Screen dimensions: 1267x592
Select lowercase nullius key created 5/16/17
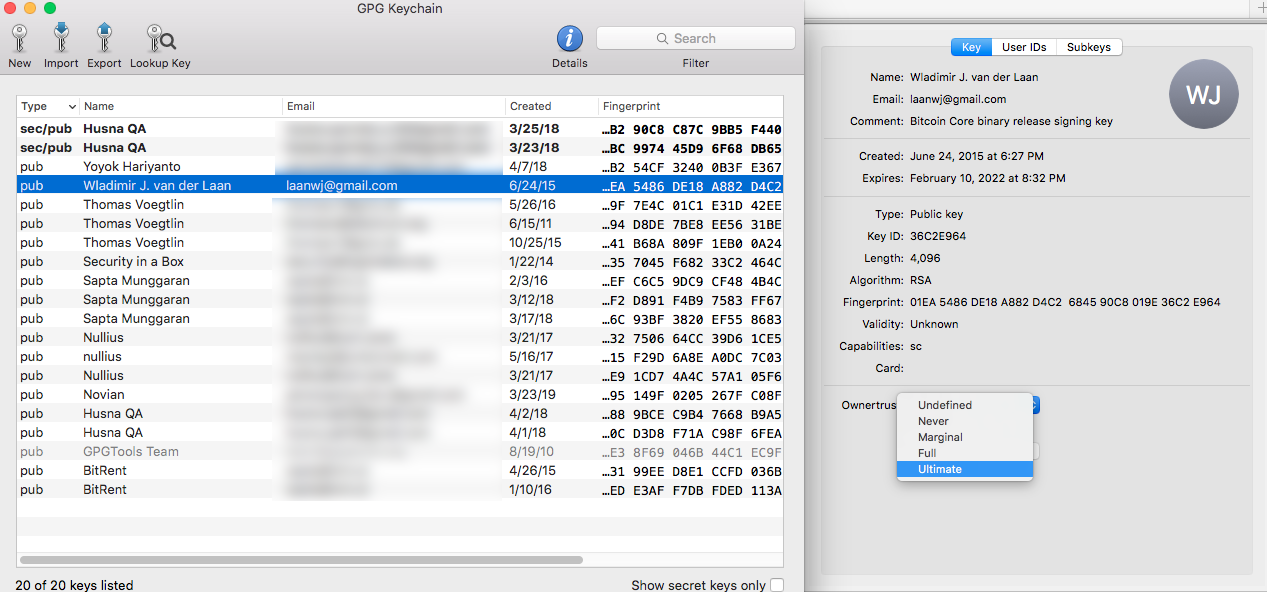tap(400, 357)
